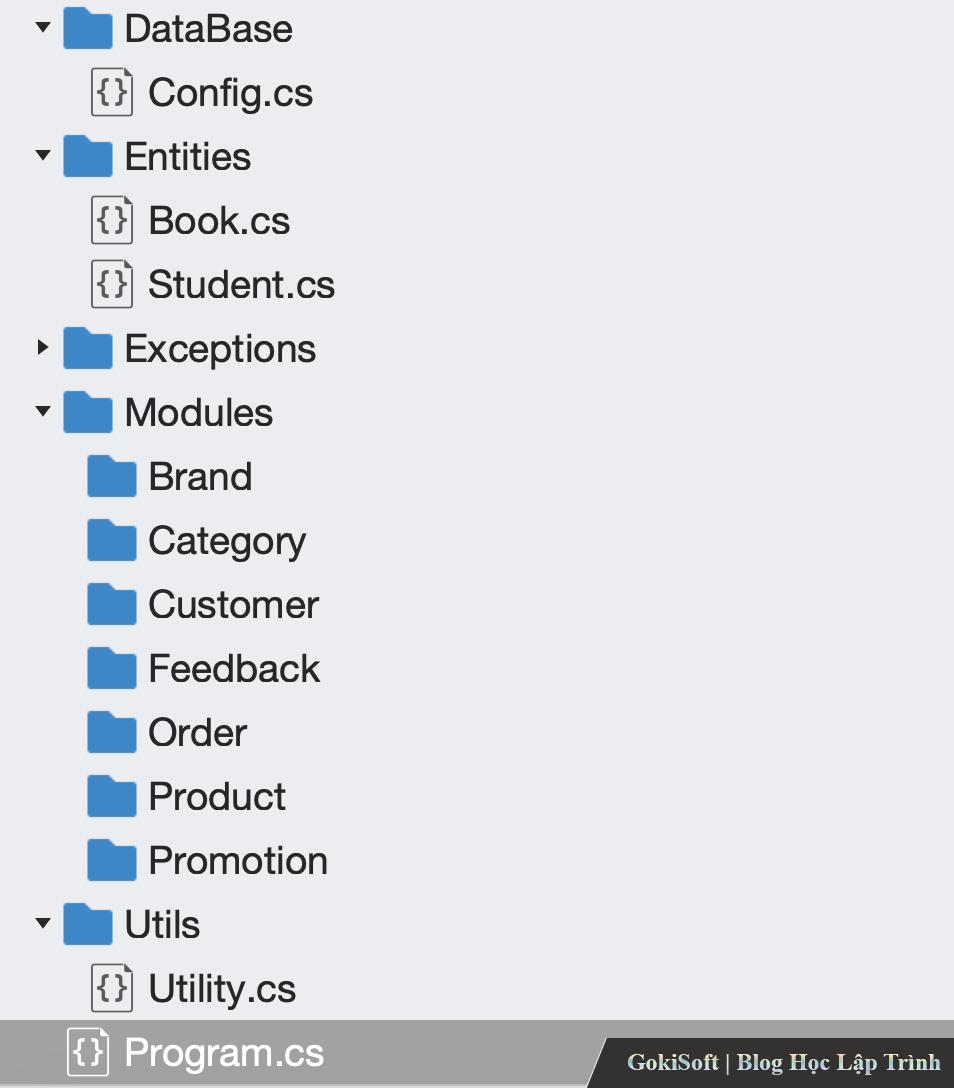This screenshot has height=1088, width=954.
Task: Select the Product folder label
Action: pyautogui.click(x=217, y=797)
